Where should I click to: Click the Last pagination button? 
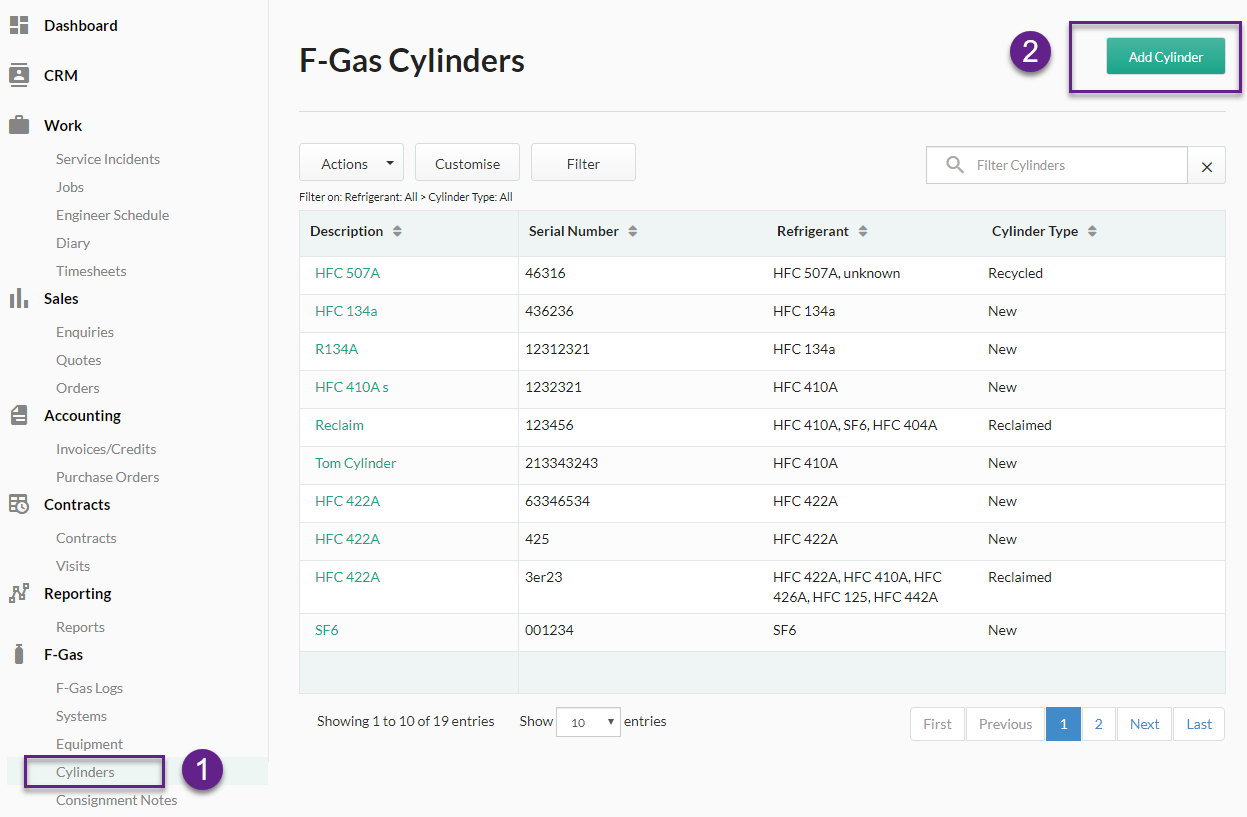pos(1199,724)
